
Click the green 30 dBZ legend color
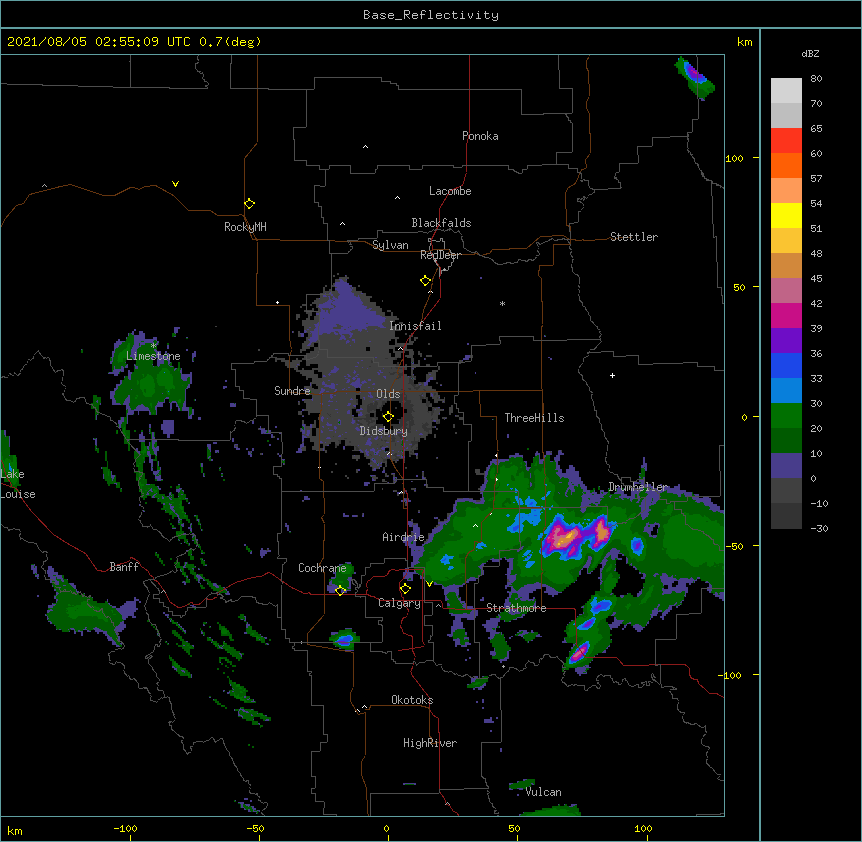pyautogui.click(x=786, y=416)
